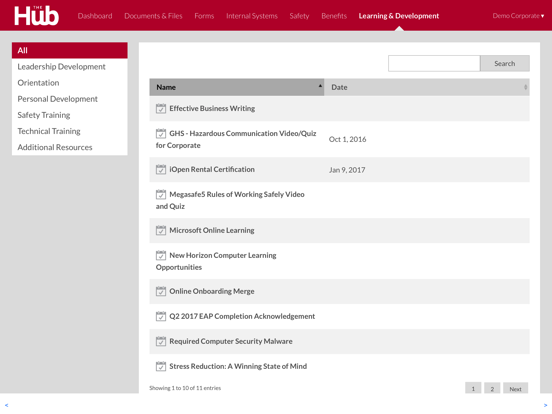This screenshot has height=414, width=552.
Task: Filter by Technical Training category
Action: (70, 131)
